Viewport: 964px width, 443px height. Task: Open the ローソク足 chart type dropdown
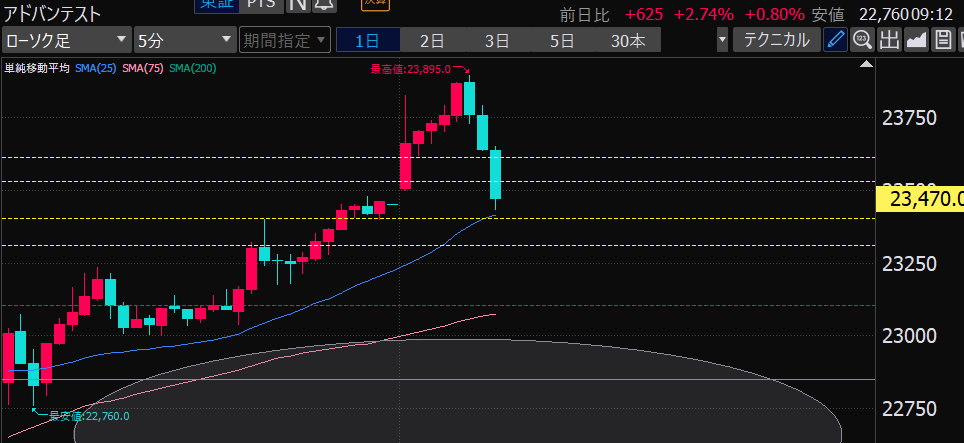(67, 41)
